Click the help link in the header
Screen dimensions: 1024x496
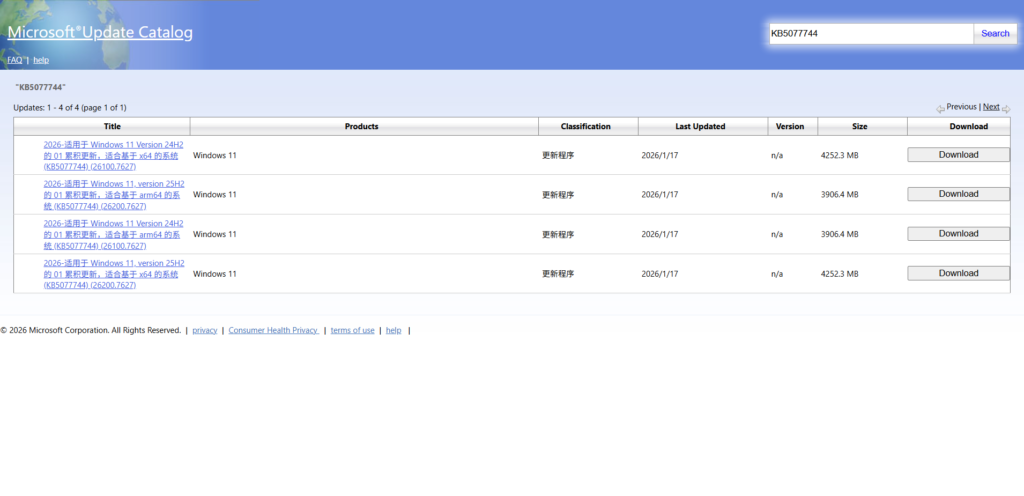point(41,60)
